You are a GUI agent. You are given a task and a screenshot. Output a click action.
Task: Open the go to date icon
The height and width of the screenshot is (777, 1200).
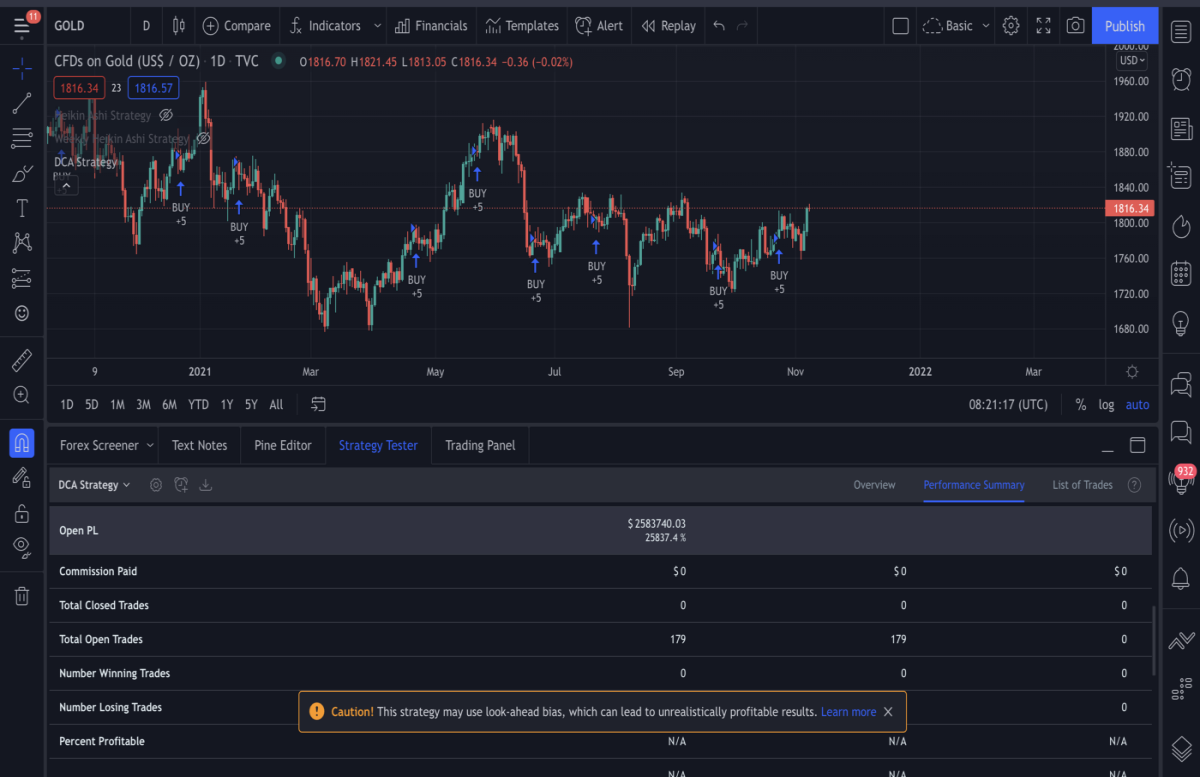(x=319, y=405)
